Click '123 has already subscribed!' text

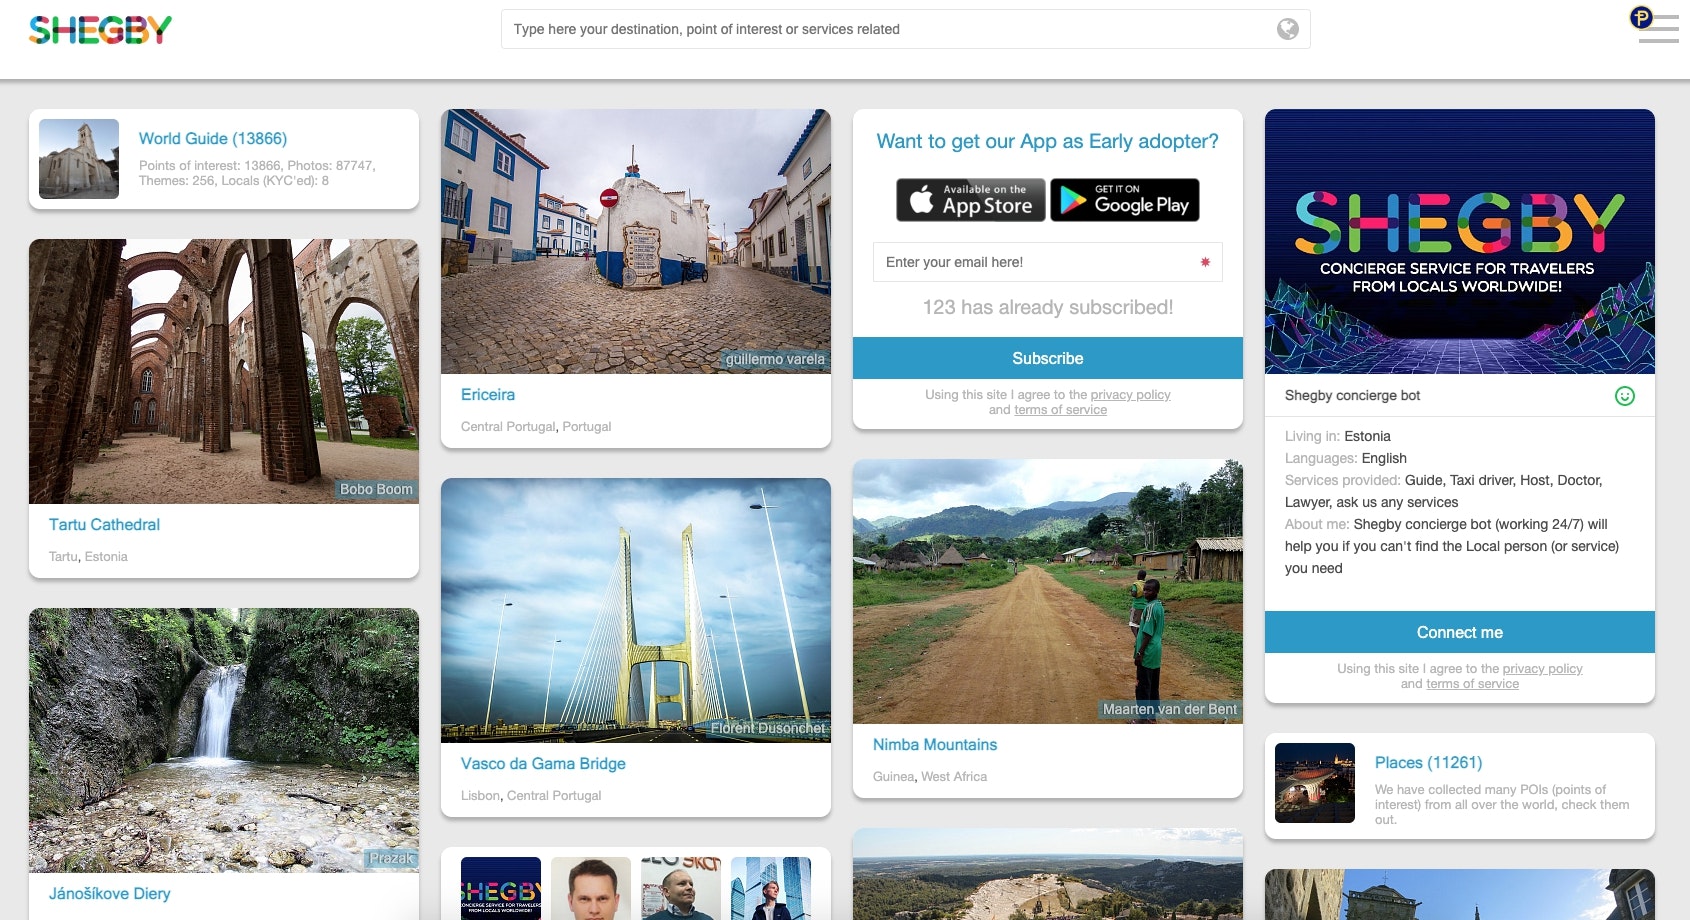pos(1048,308)
